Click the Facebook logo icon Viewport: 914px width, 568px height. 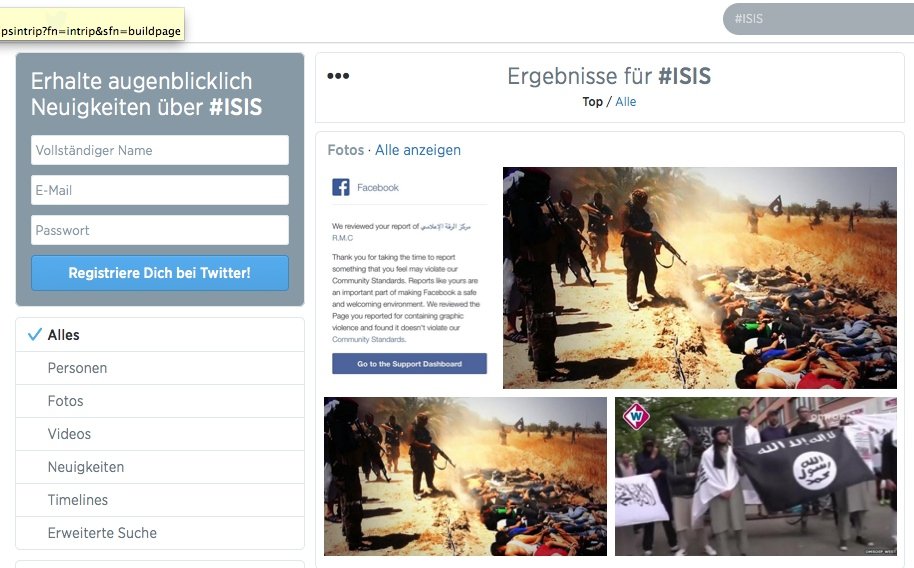tap(341, 187)
